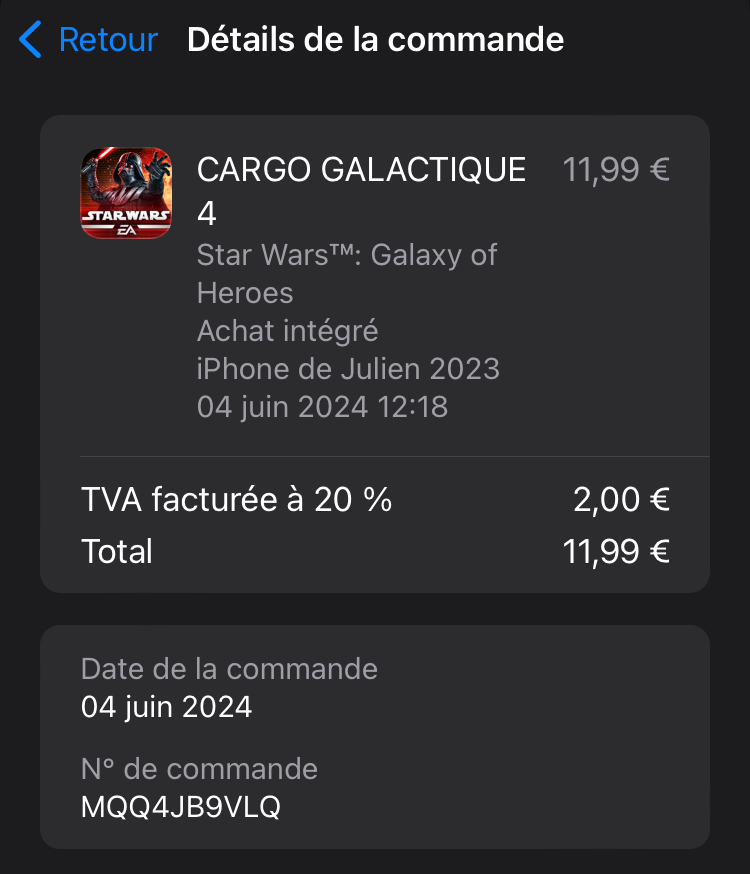Click the N° de commande heading
This screenshot has width=750, height=874.
pos(199,769)
